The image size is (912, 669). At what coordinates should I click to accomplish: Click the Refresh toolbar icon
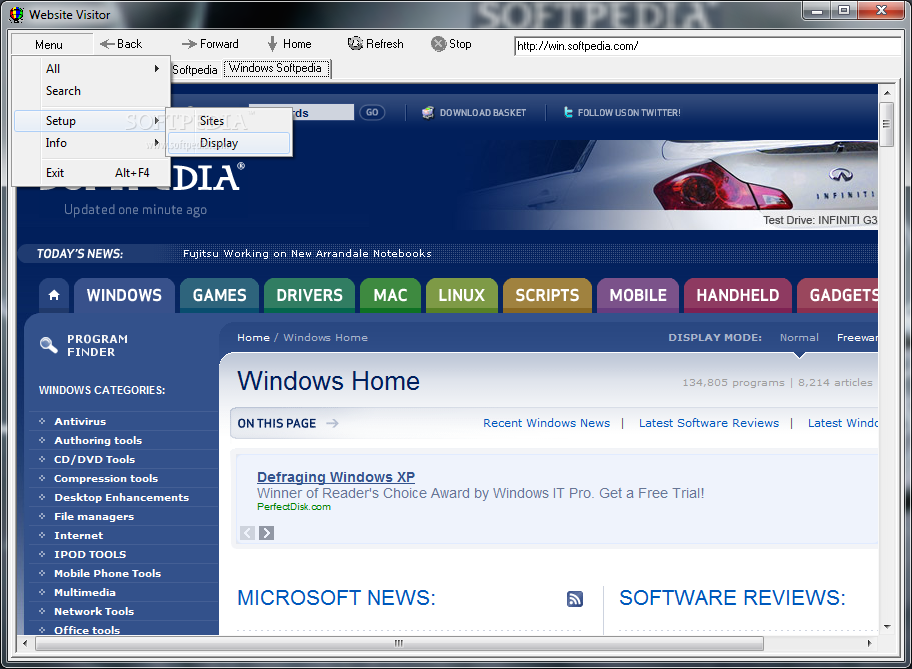click(355, 44)
